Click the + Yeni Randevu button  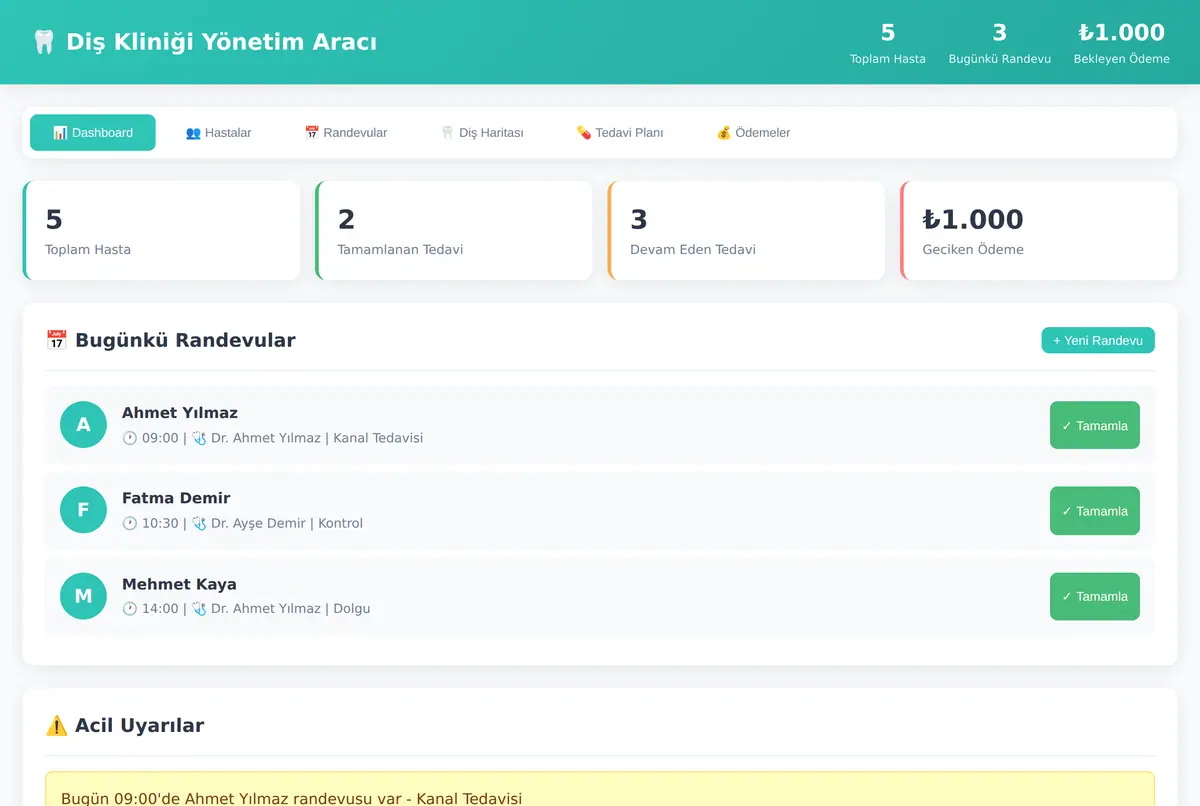click(1098, 340)
